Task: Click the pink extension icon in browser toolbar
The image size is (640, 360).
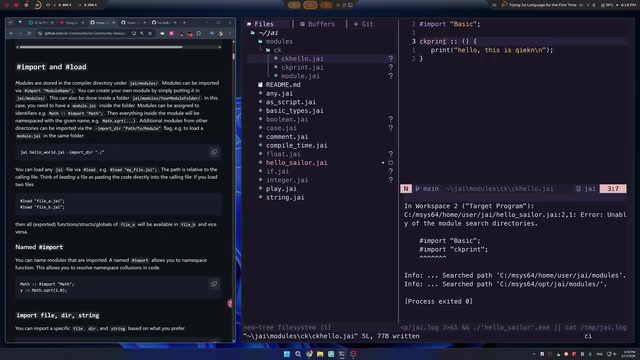Action: [171, 33]
